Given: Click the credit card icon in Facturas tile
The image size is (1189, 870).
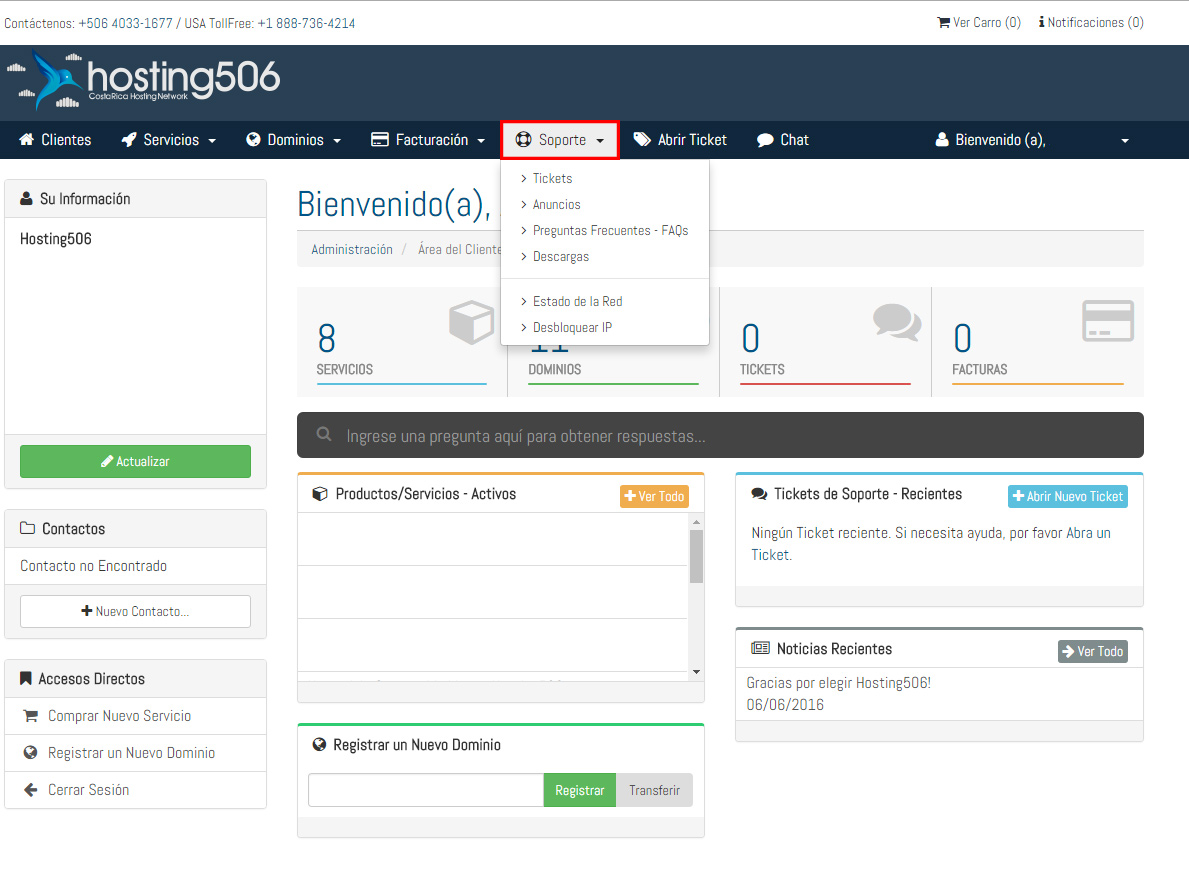Looking at the screenshot, I should (1107, 321).
